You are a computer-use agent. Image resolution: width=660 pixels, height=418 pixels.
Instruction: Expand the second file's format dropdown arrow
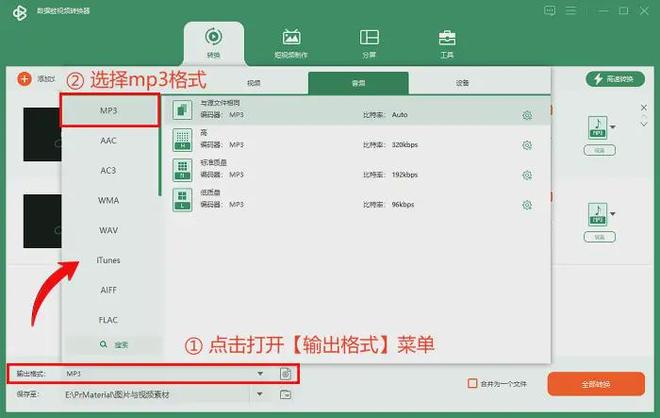point(613,214)
